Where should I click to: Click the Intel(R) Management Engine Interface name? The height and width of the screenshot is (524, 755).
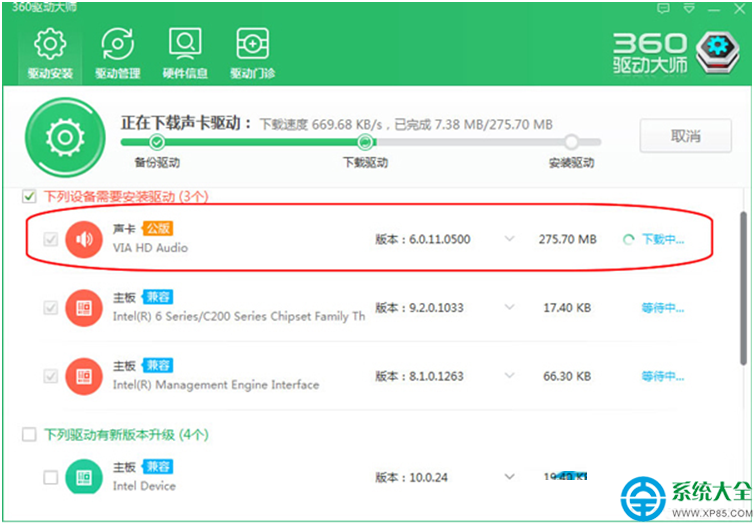(216, 385)
